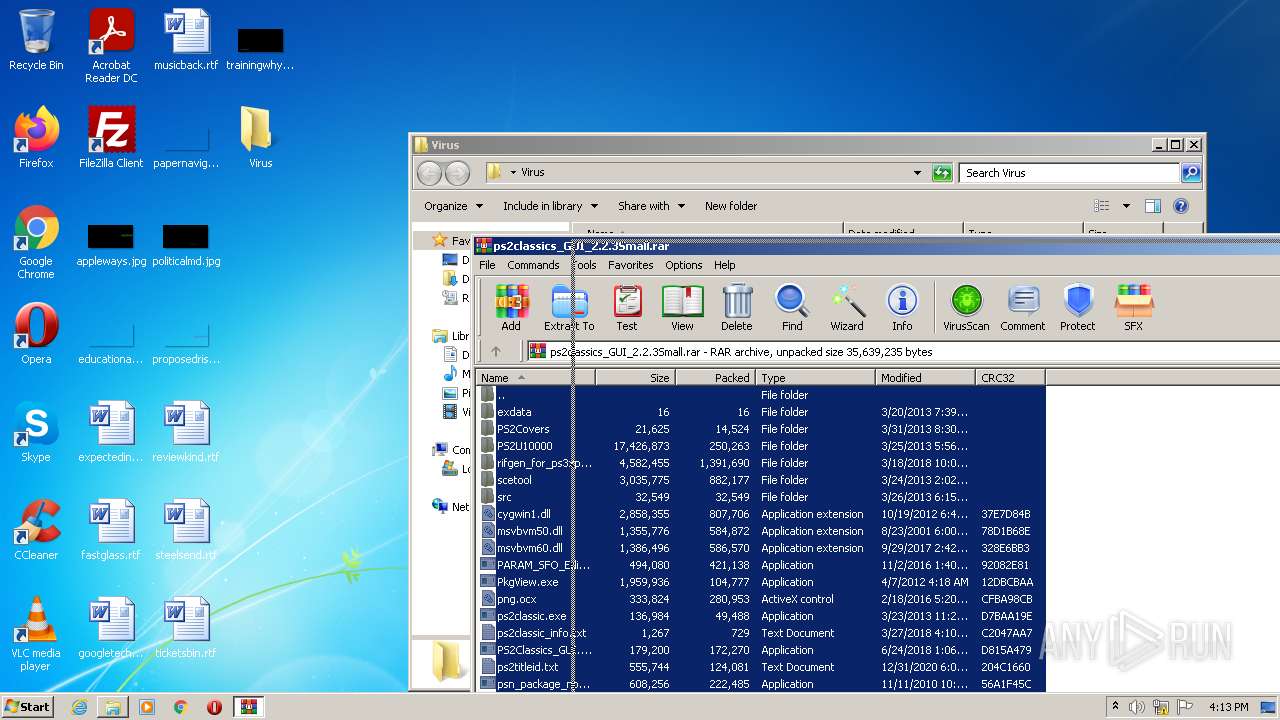Open CCleaner desktop shortcut
Screen dimensions: 1280x720
tap(36, 530)
